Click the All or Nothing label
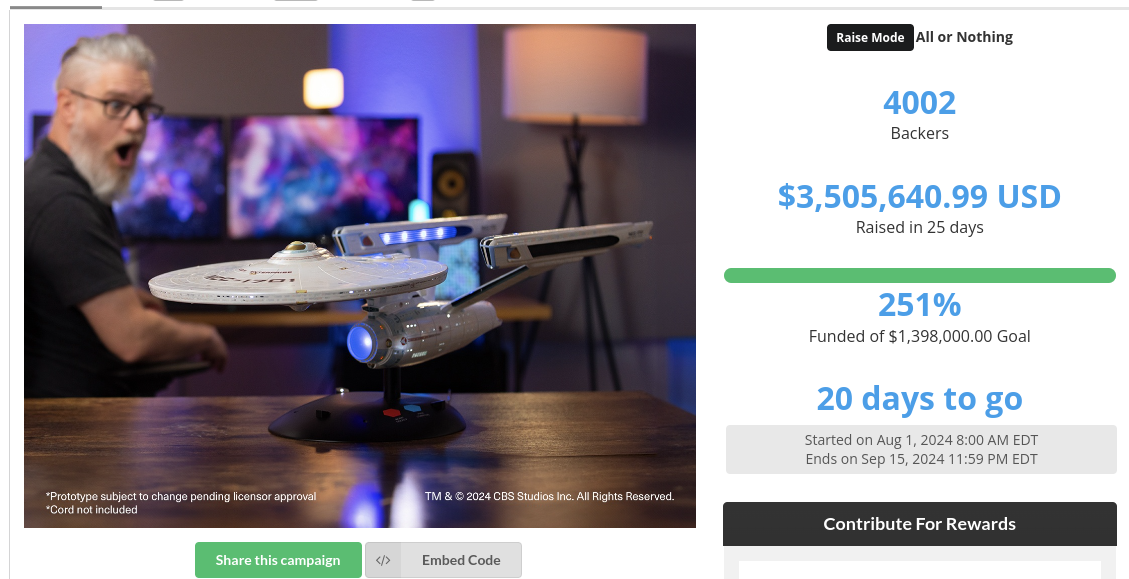This screenshot has width=1129, height=579. pyautogui.click(x=964, y=37)
